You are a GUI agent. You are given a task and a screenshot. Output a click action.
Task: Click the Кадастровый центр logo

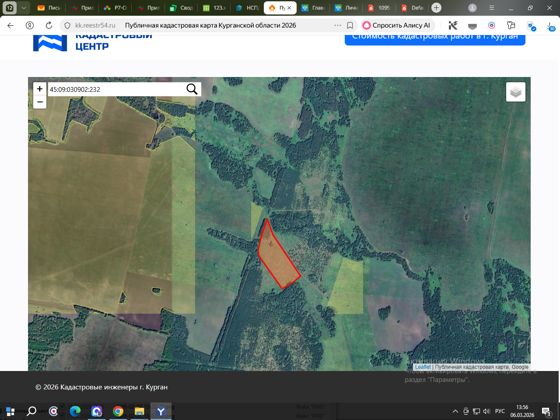tap(92, 42)
